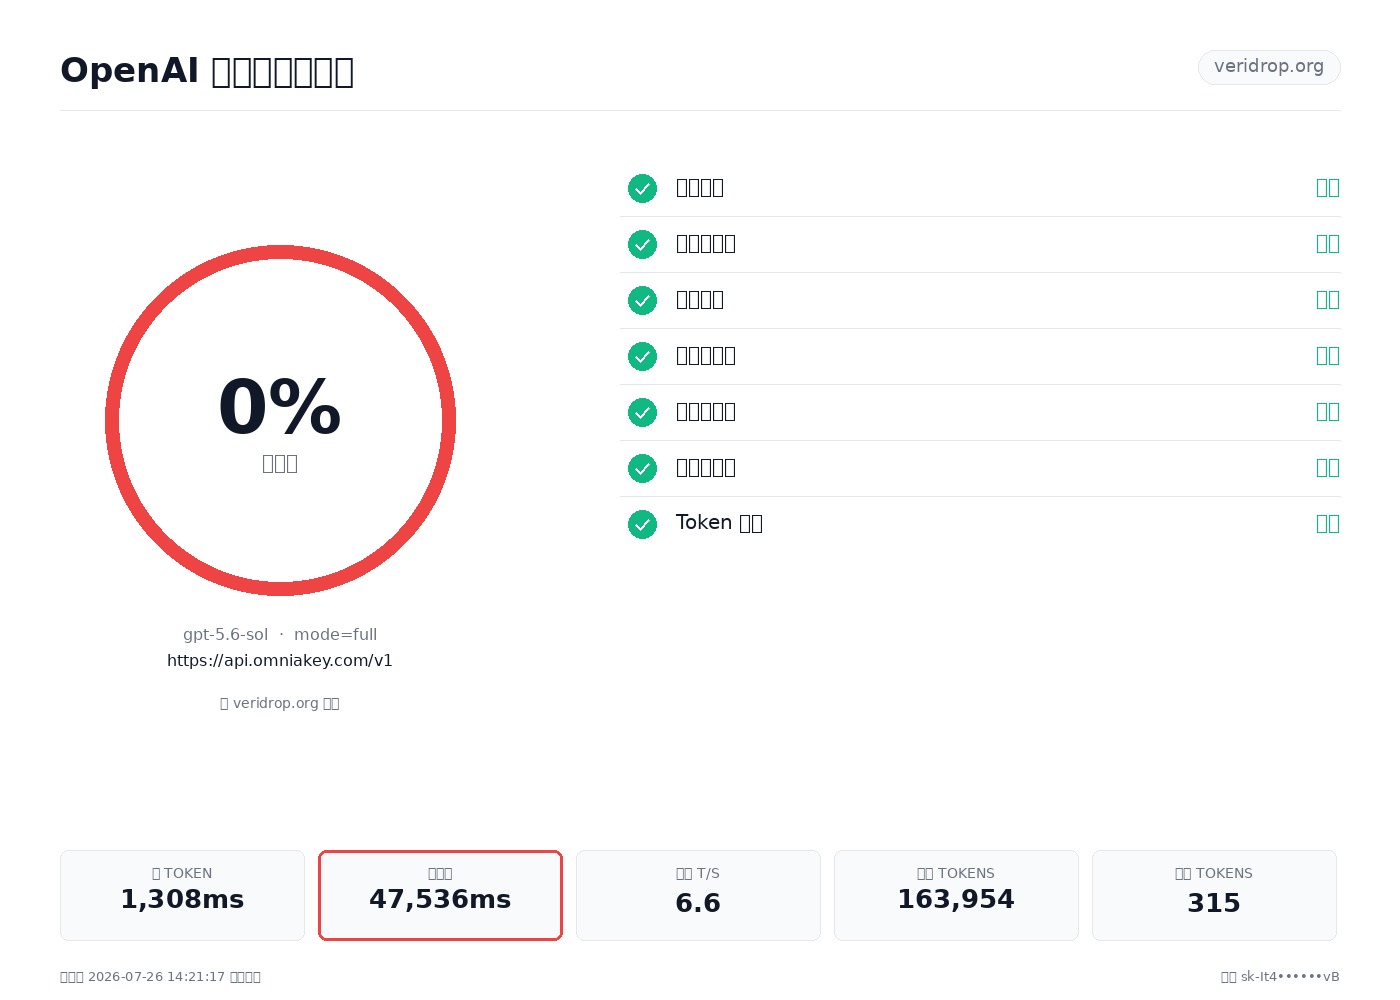Select the 315 TOKENS card
Screen dimensions: 1400x1000
tap(1214, 895)
